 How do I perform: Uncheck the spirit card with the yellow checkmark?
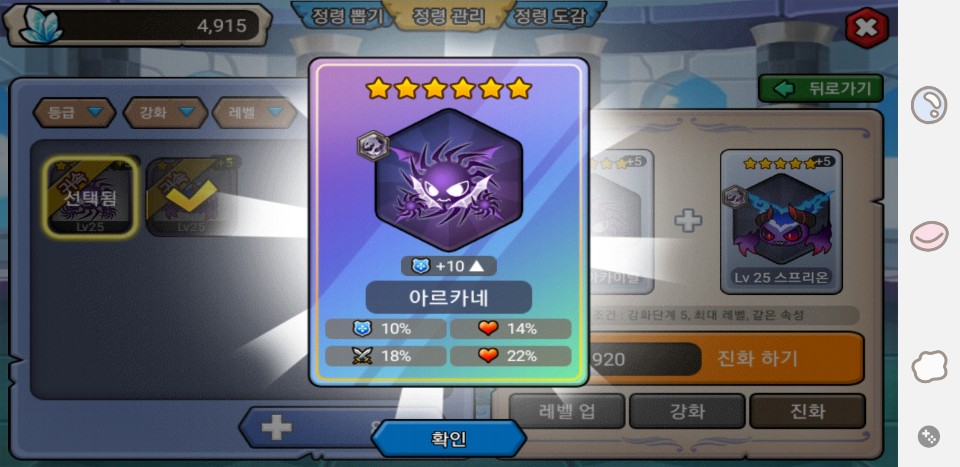pos(192,196)
